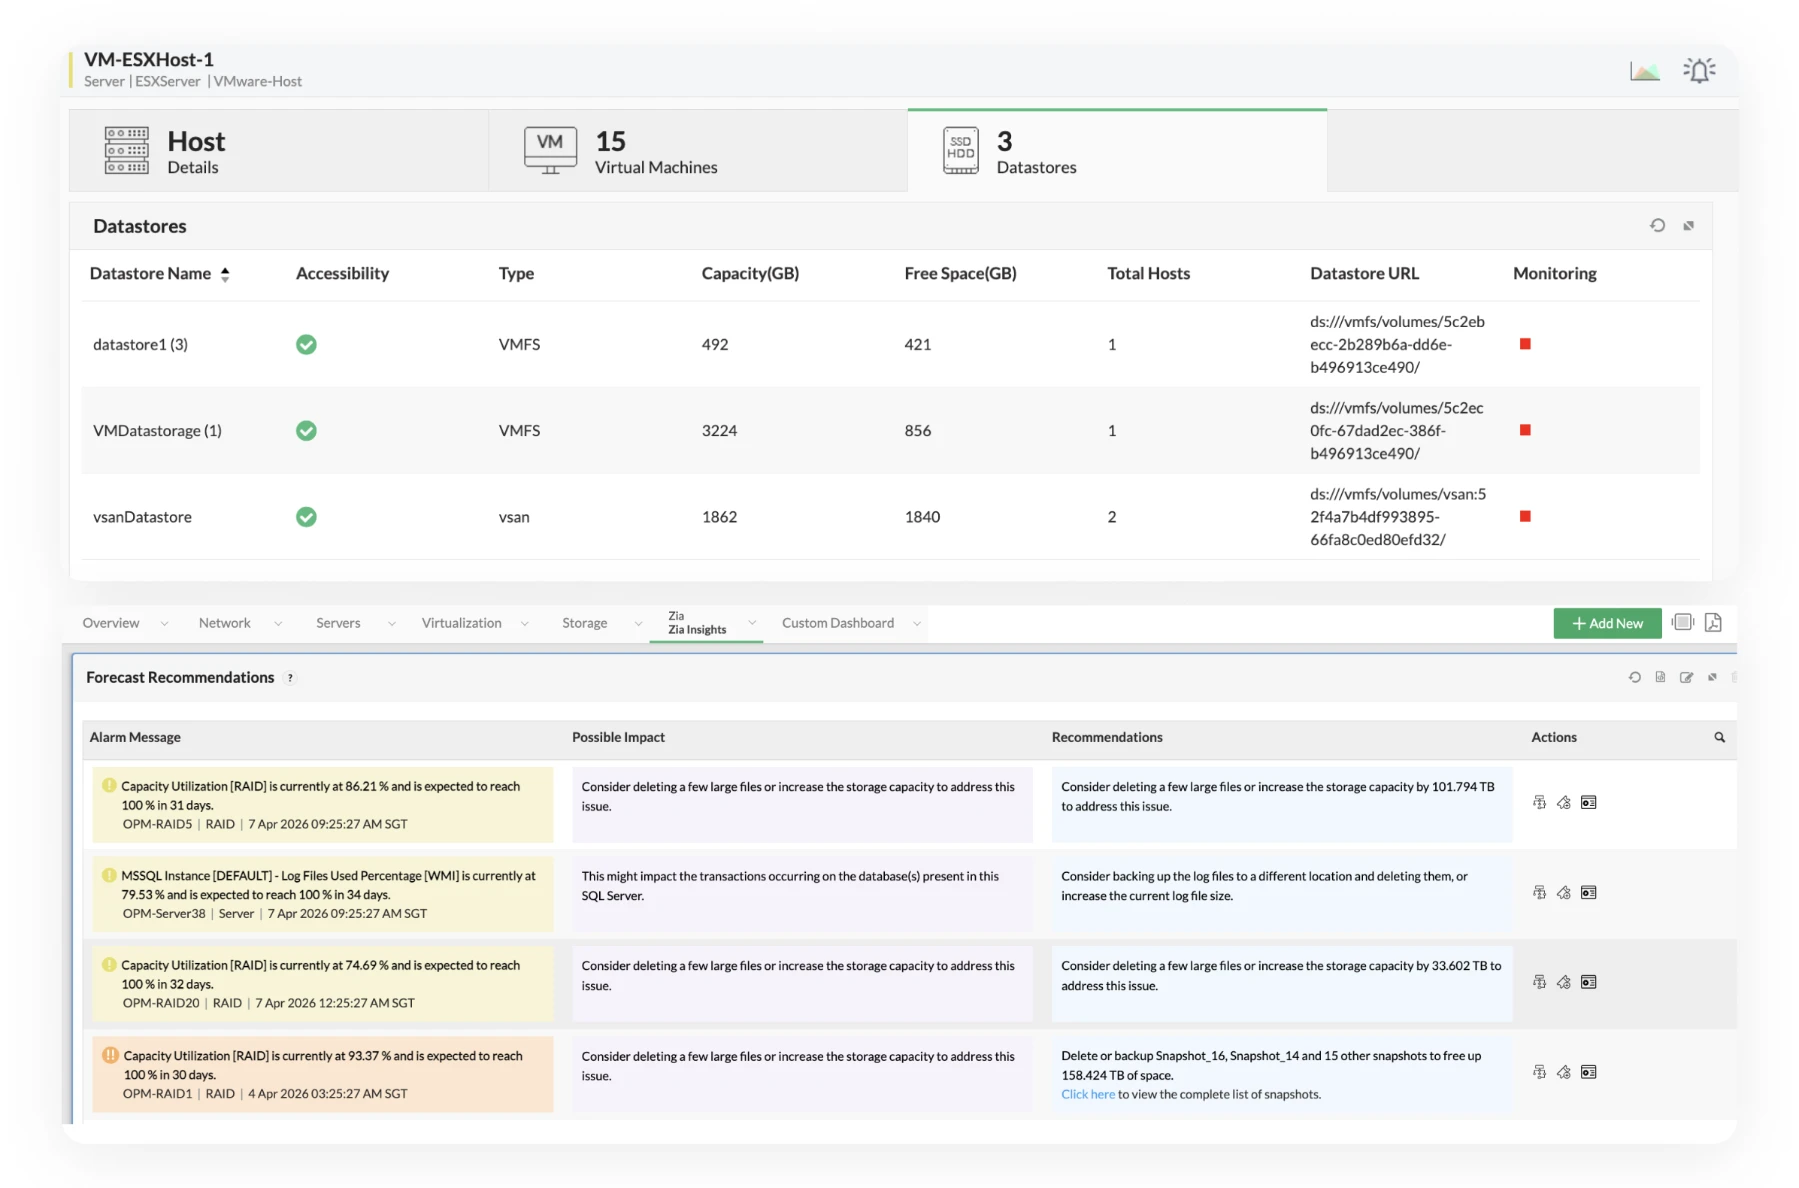Click the OPM-Server38 device name
This screenshot has width=1799, height=1188.
tap(164, 913)
